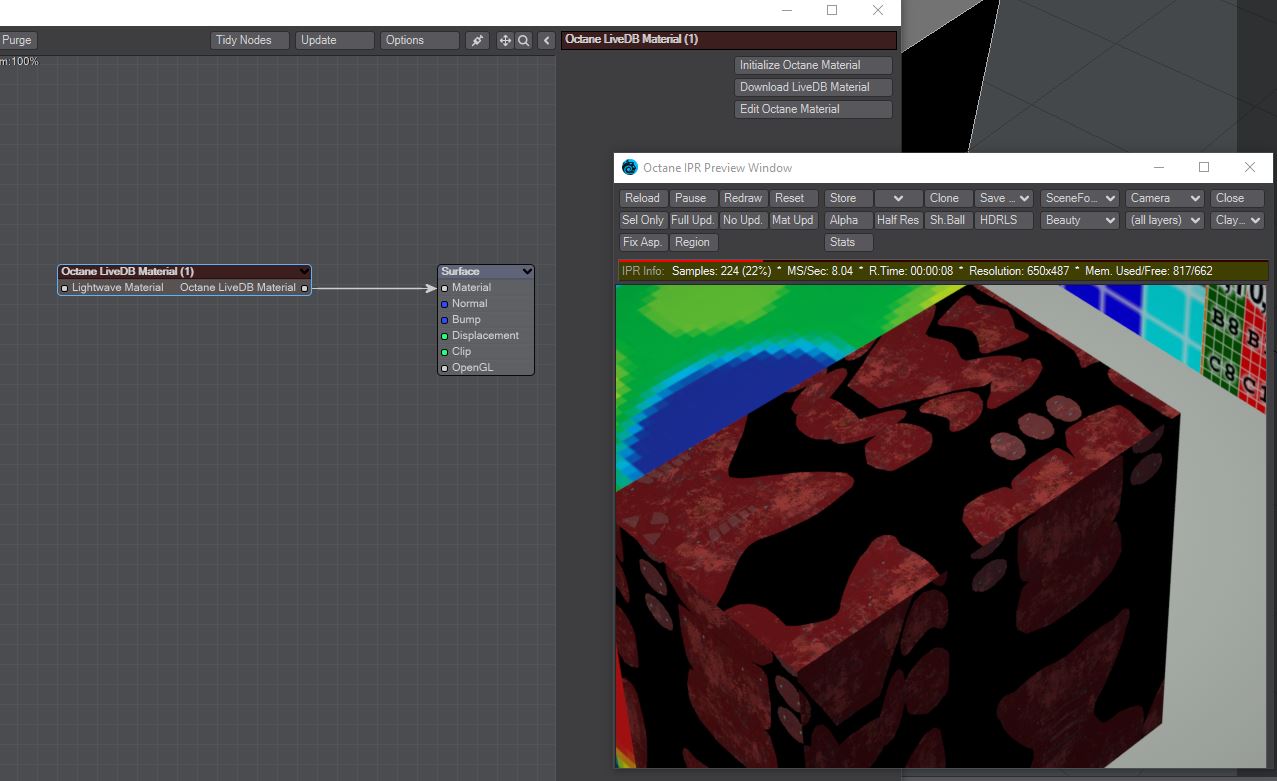This screenshot has height=781, width=1277.
Task: Select the Octane LiveDB Material (1) node title
Action: pyautogui.click(x=128, y=271)
